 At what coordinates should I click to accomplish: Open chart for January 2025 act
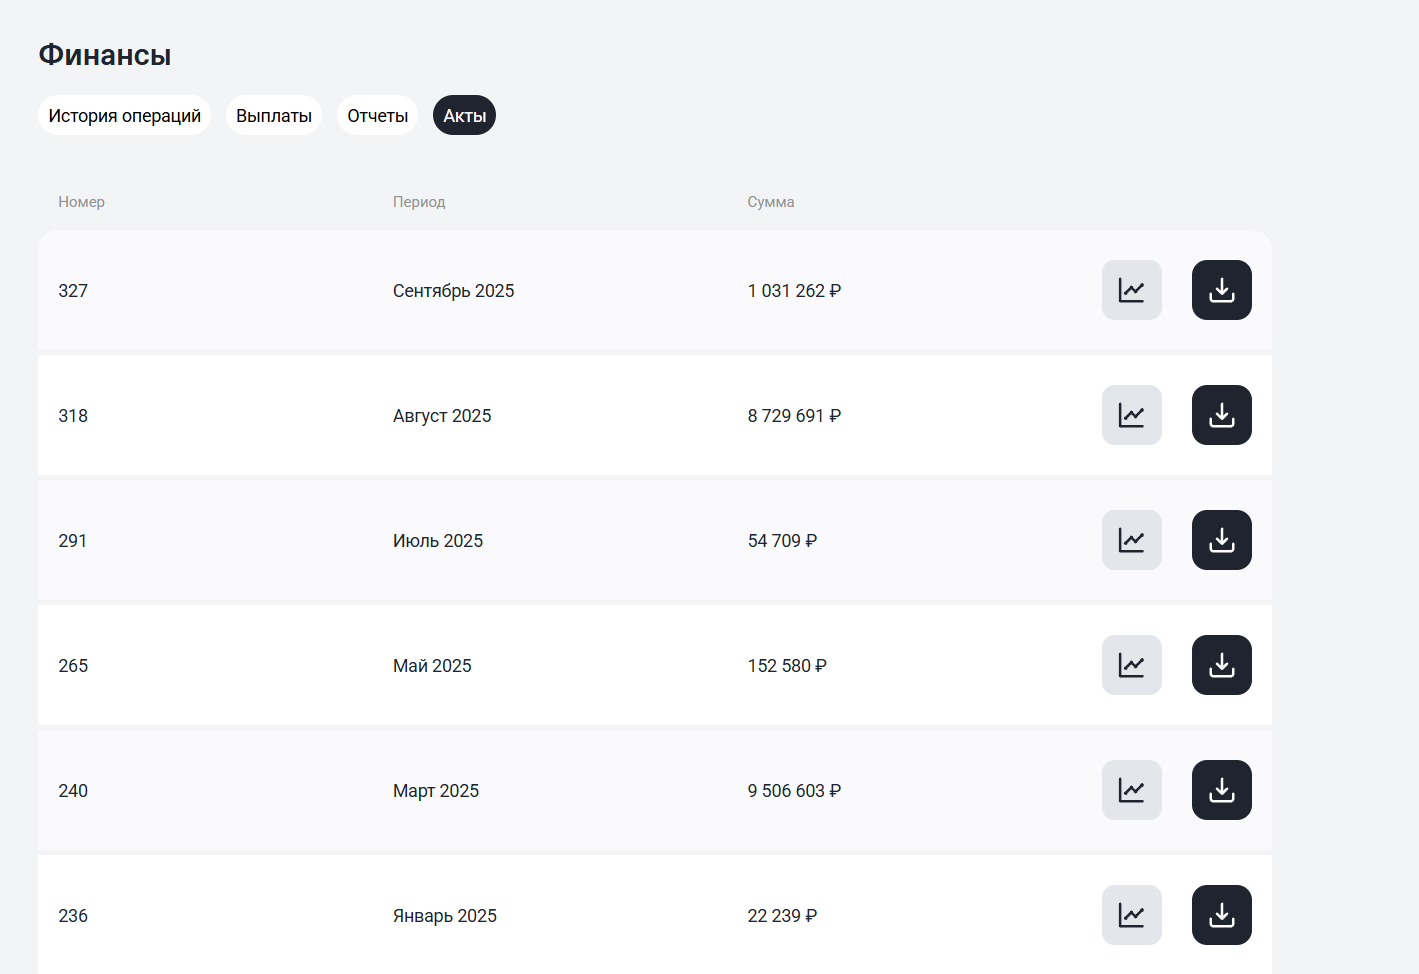[1131, 915]
